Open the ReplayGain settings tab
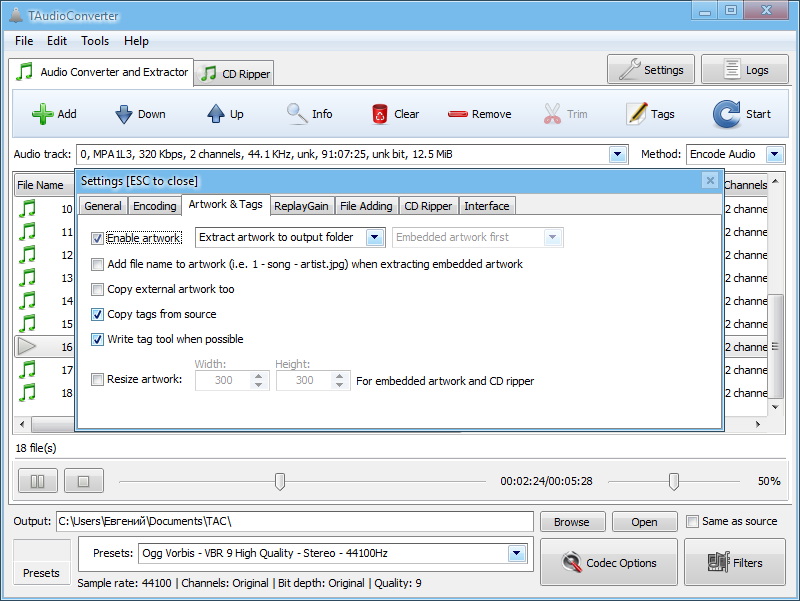Screen dimensions: 800x601 pyautogui.click(x=301, y=206)
